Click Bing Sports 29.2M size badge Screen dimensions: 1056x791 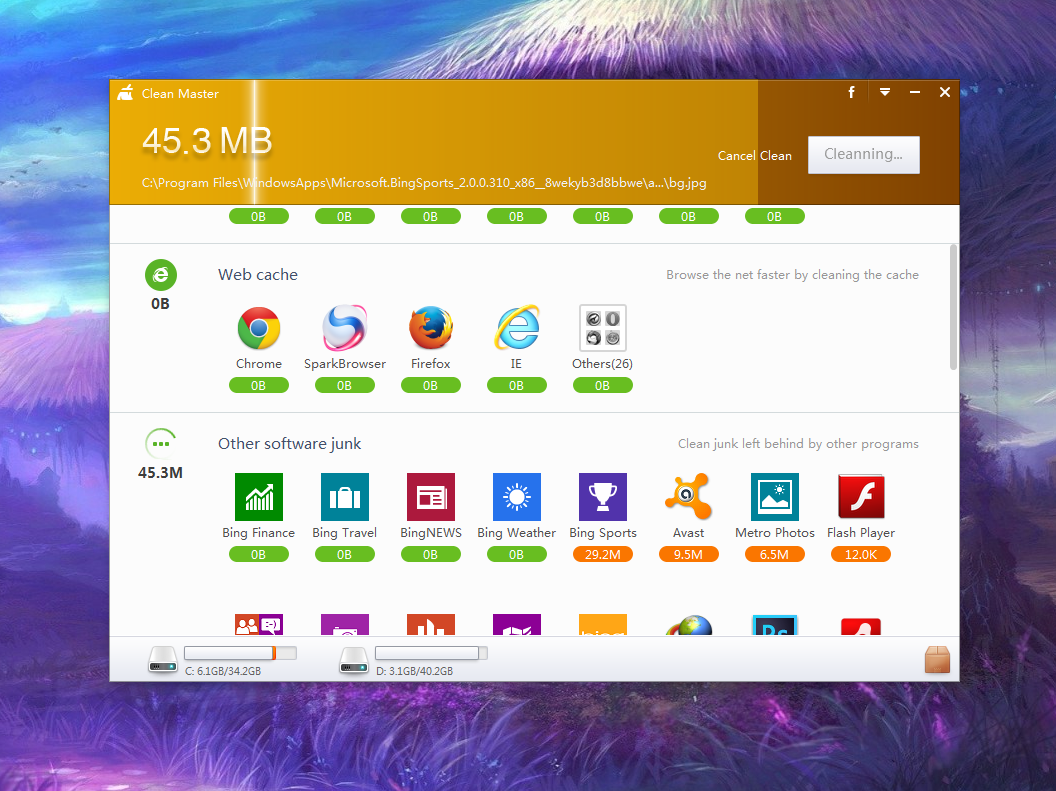point(603,554)
